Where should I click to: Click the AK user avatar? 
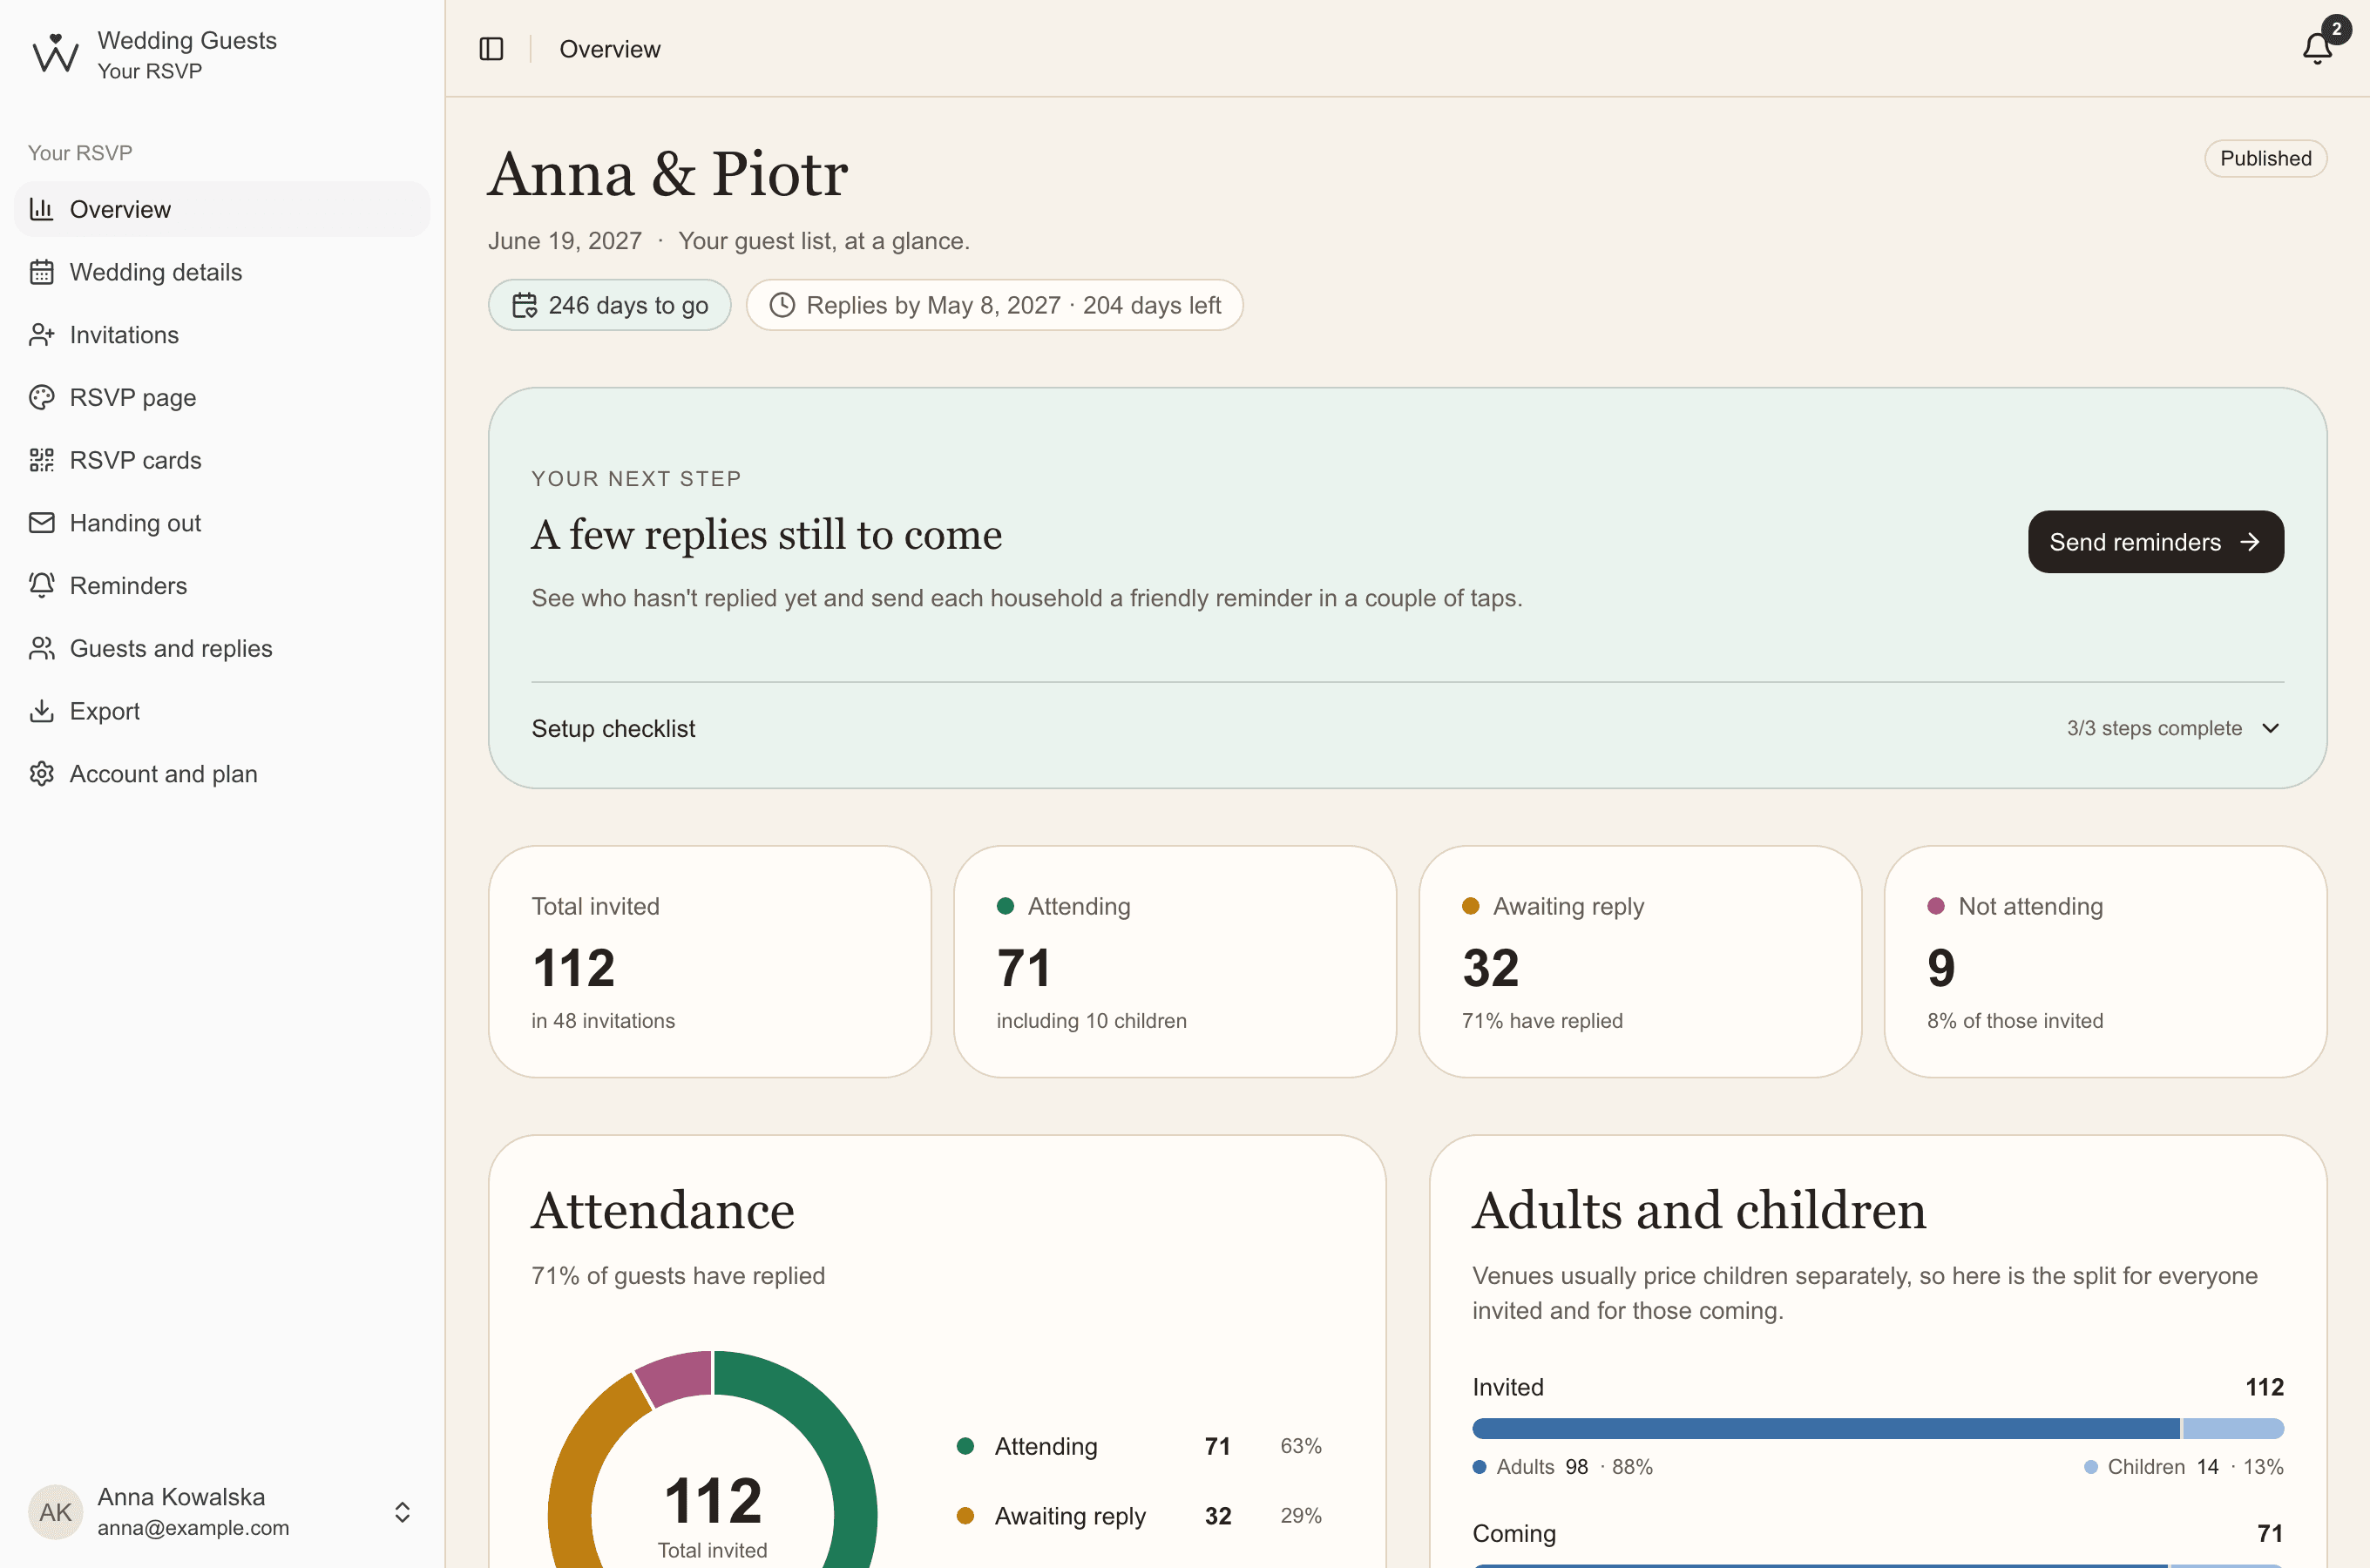pyautogui.click(x=55, y=1512)
